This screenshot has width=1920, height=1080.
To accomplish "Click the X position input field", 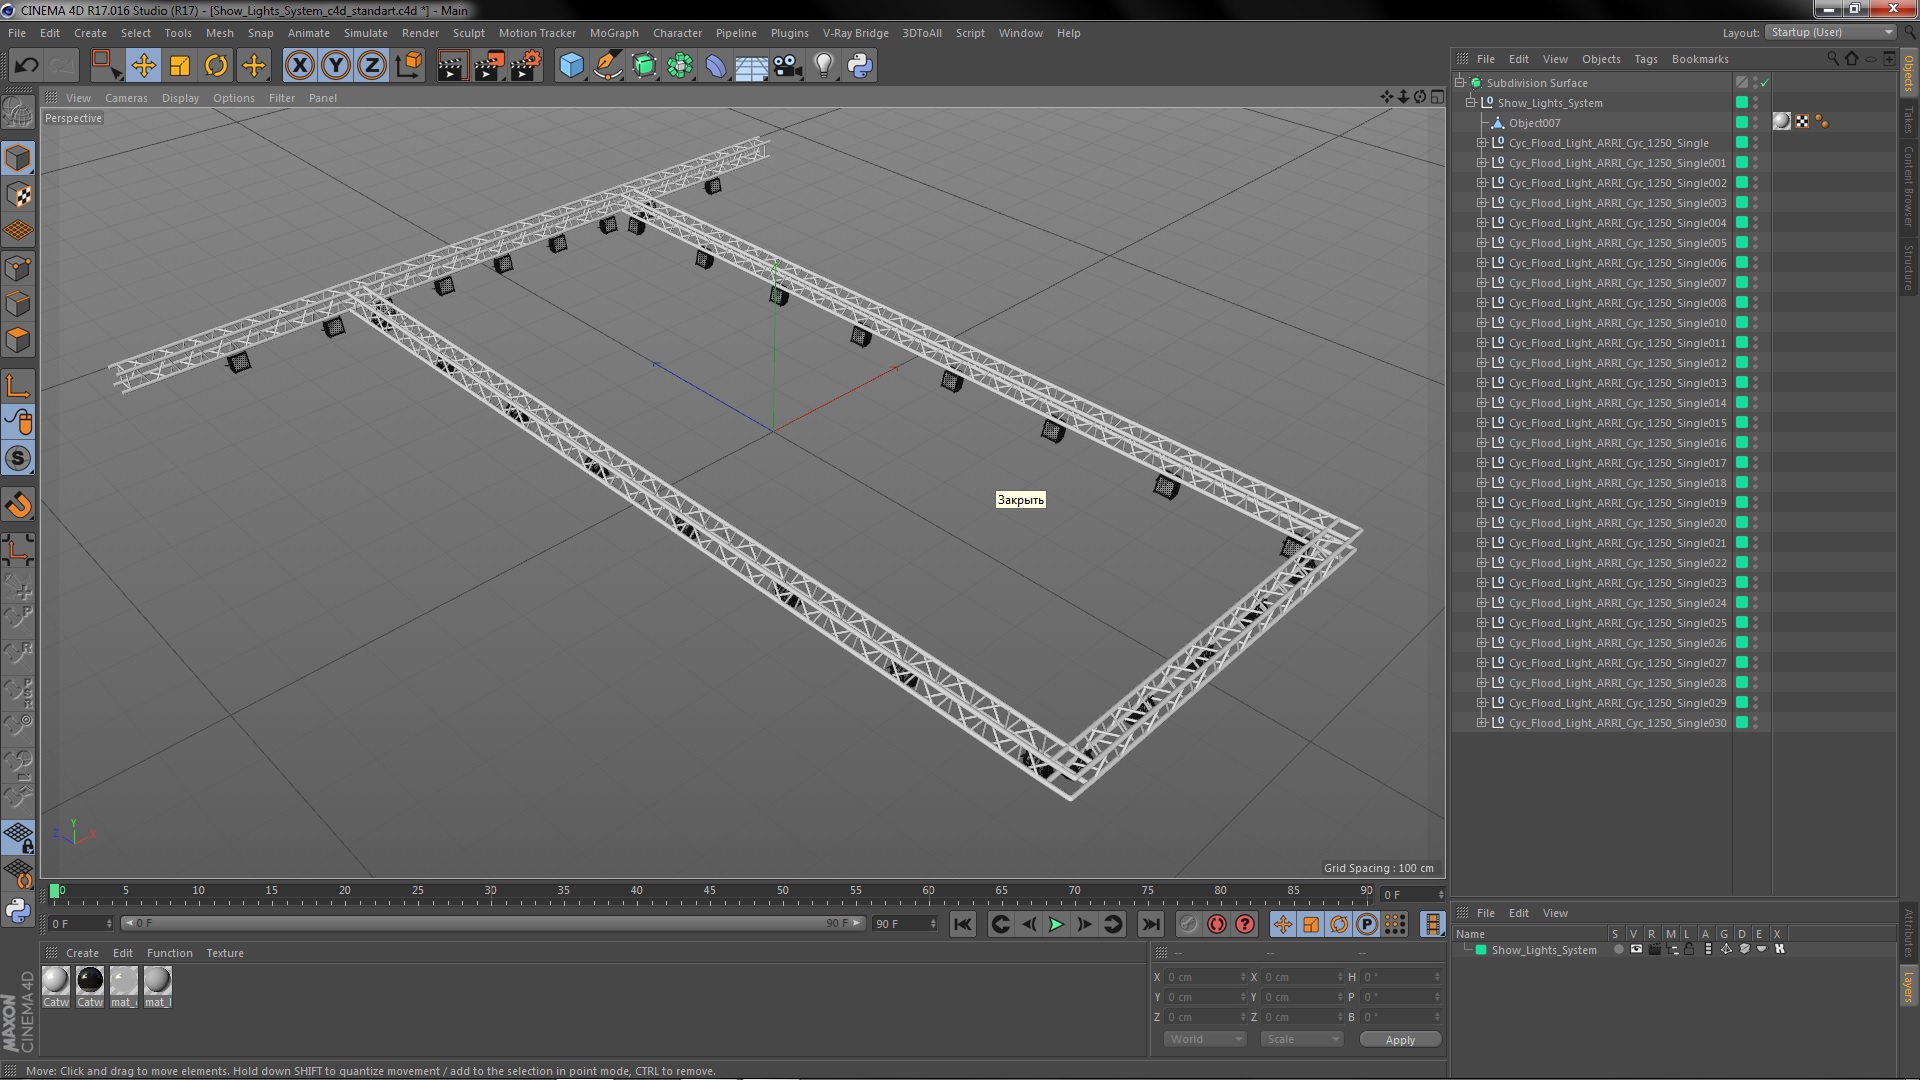I will [x=1205, y=976].
